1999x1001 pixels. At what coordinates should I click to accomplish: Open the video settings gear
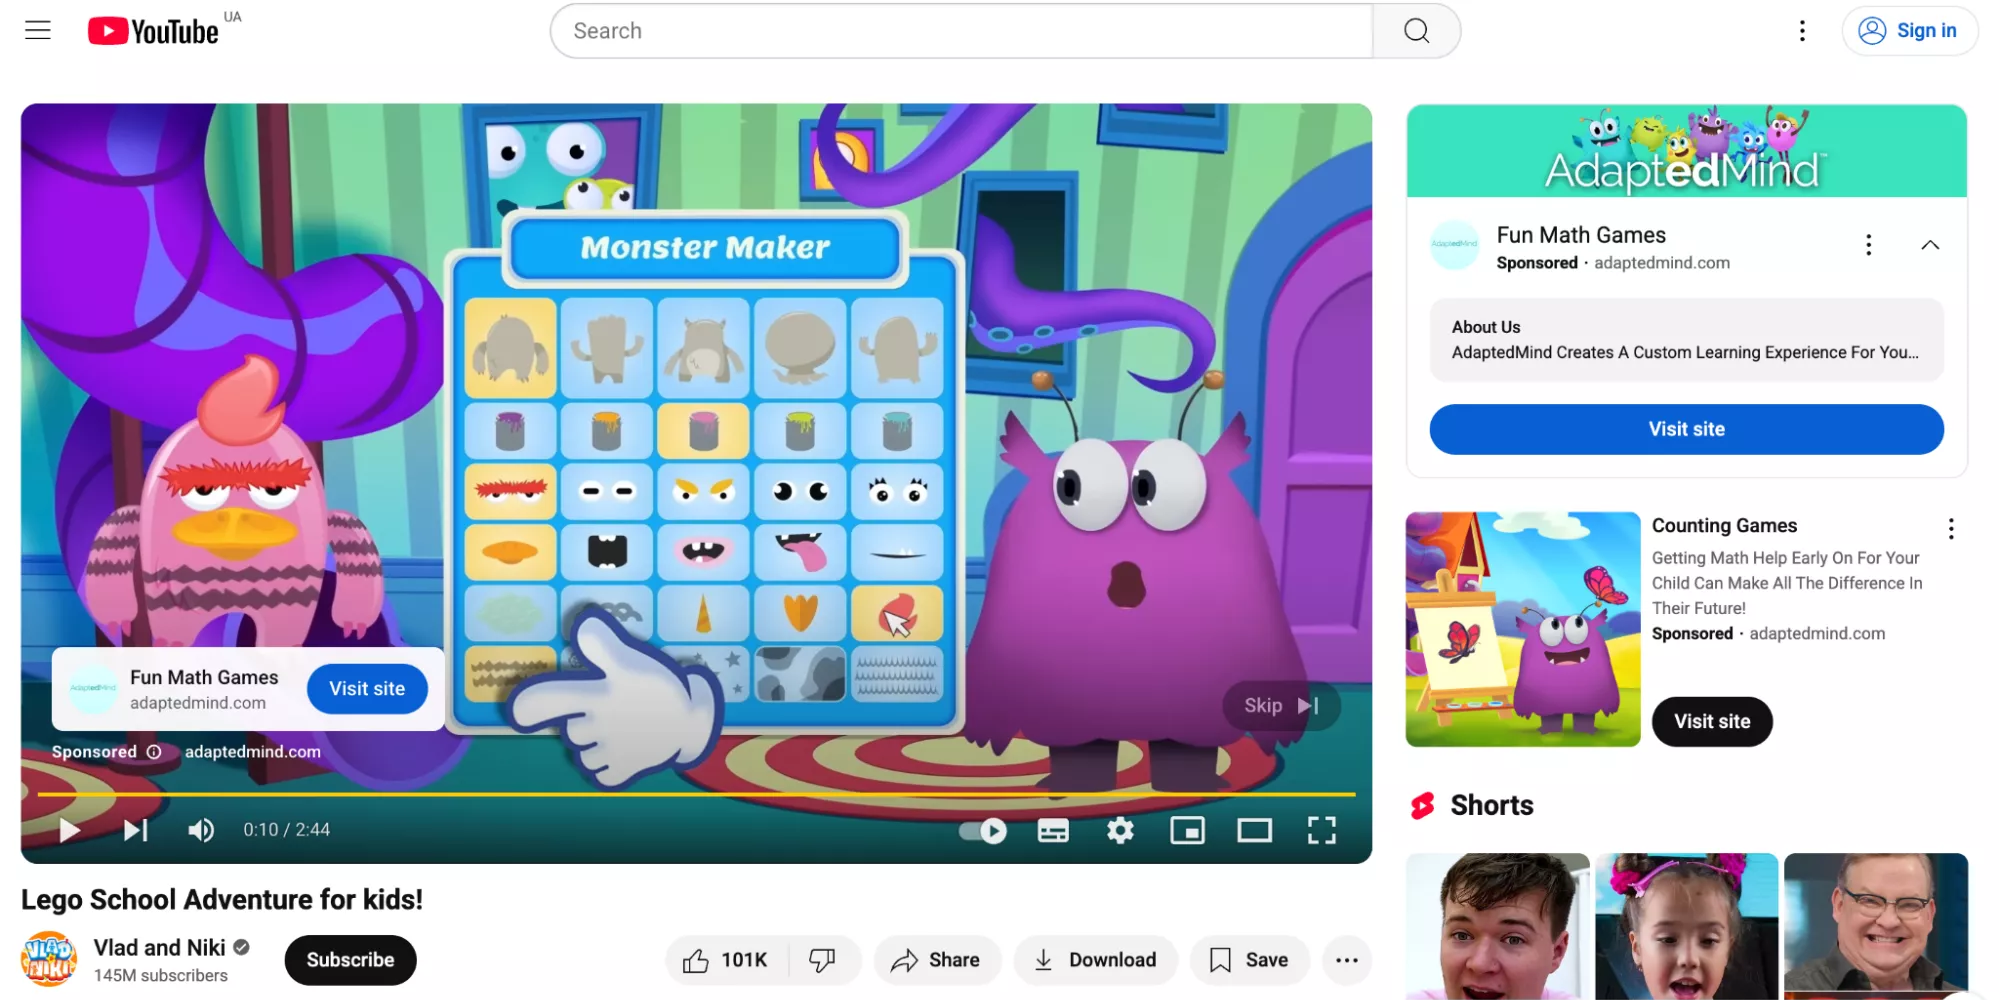[x=1120, y=830]
